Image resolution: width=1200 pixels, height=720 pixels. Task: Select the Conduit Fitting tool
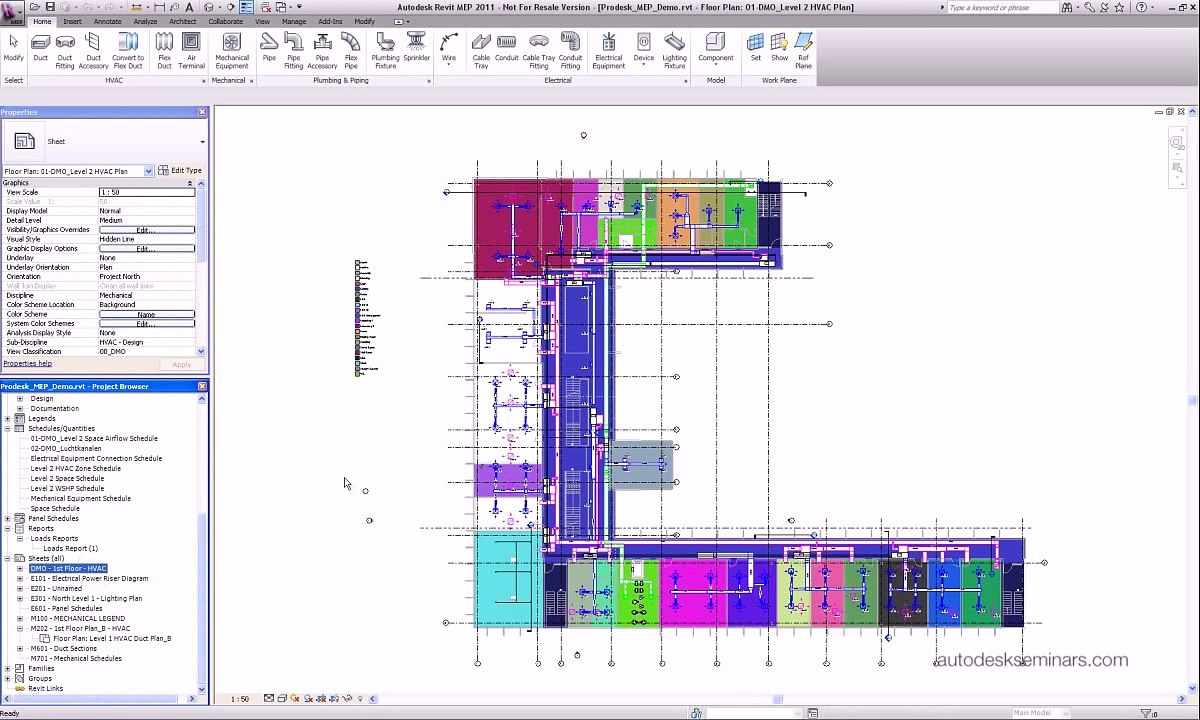[x=570, y=50]
